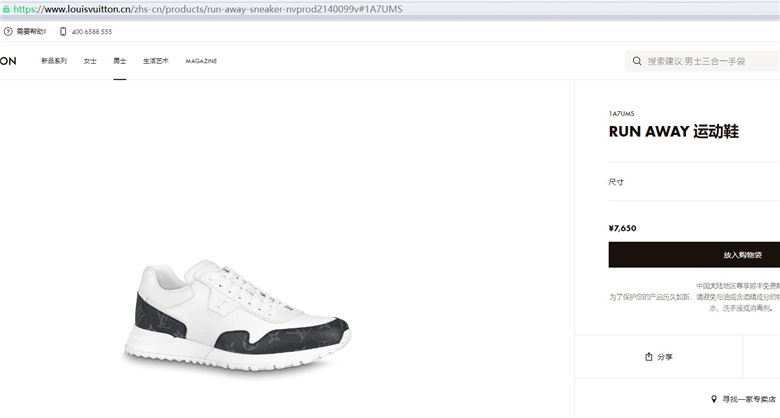
Task: Click the phone number 400 6588 555
Action: point(92,31)
